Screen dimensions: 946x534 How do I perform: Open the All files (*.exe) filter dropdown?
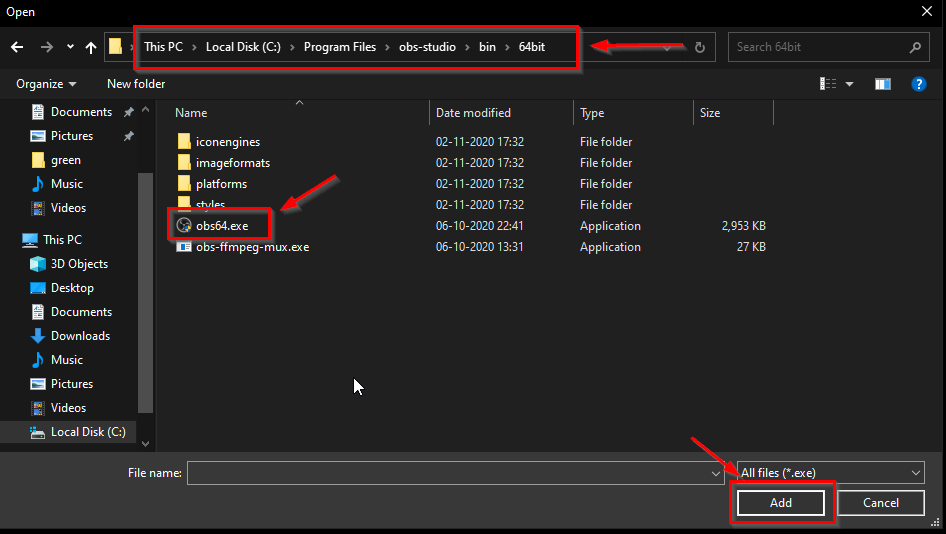point(830,473)
